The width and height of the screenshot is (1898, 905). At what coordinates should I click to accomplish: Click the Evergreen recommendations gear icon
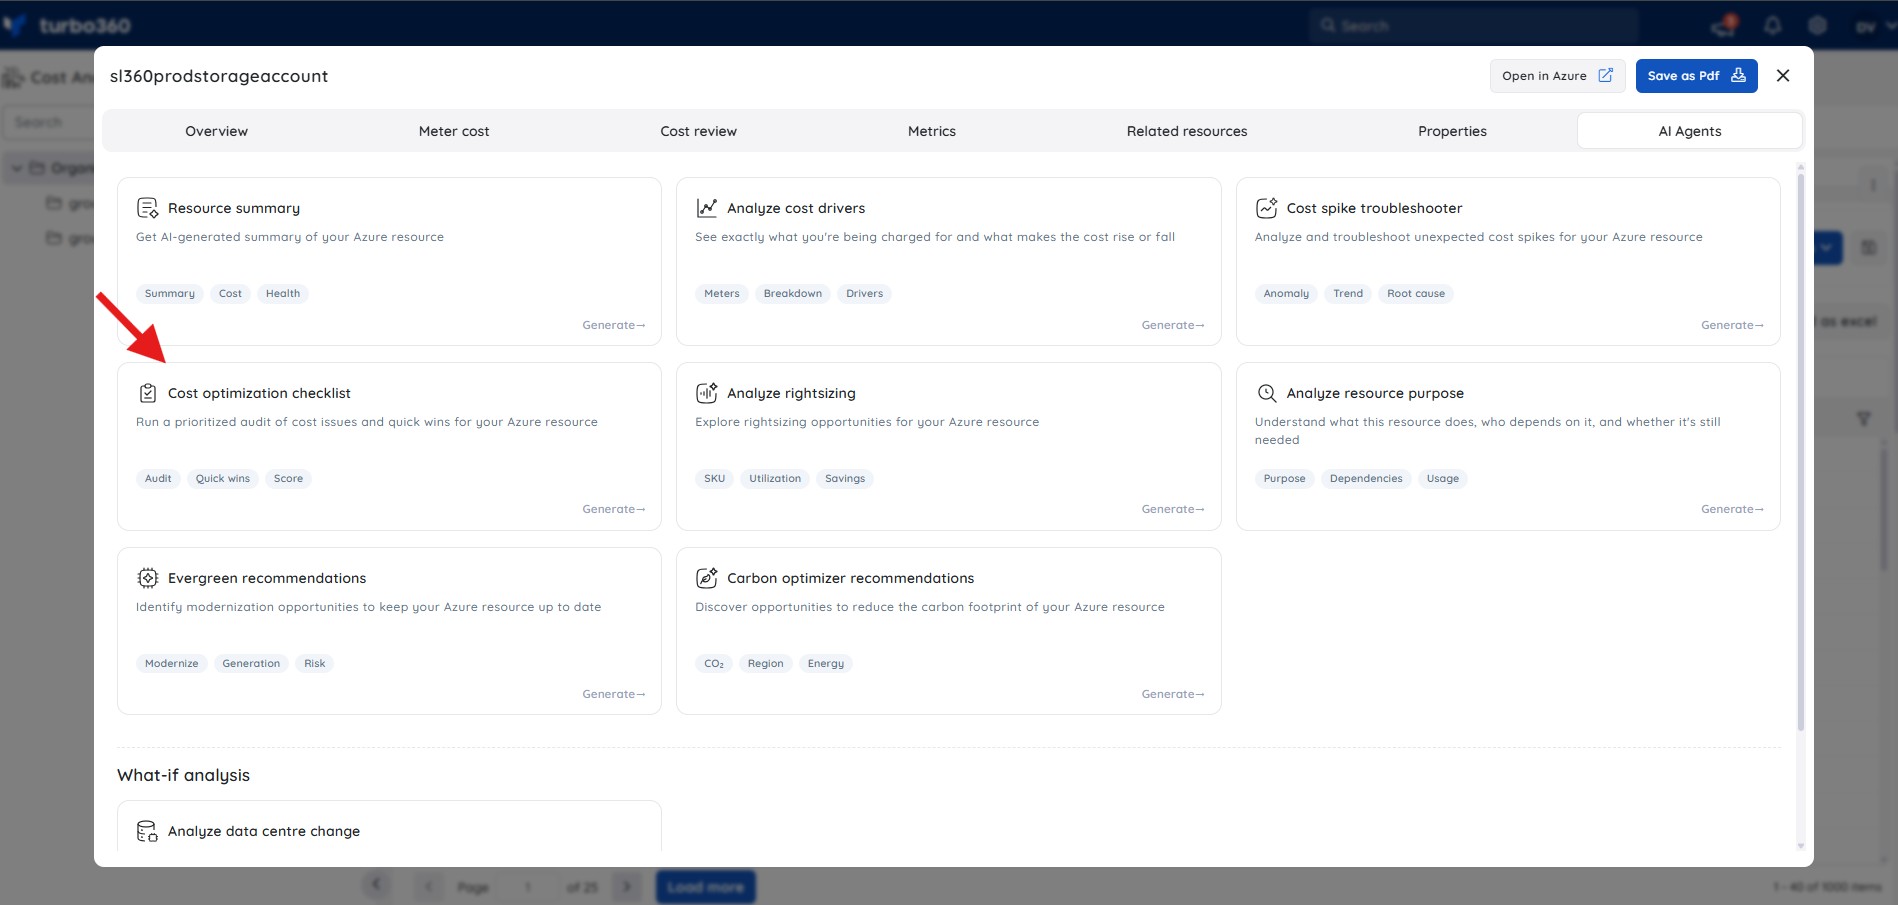point(147,578)
